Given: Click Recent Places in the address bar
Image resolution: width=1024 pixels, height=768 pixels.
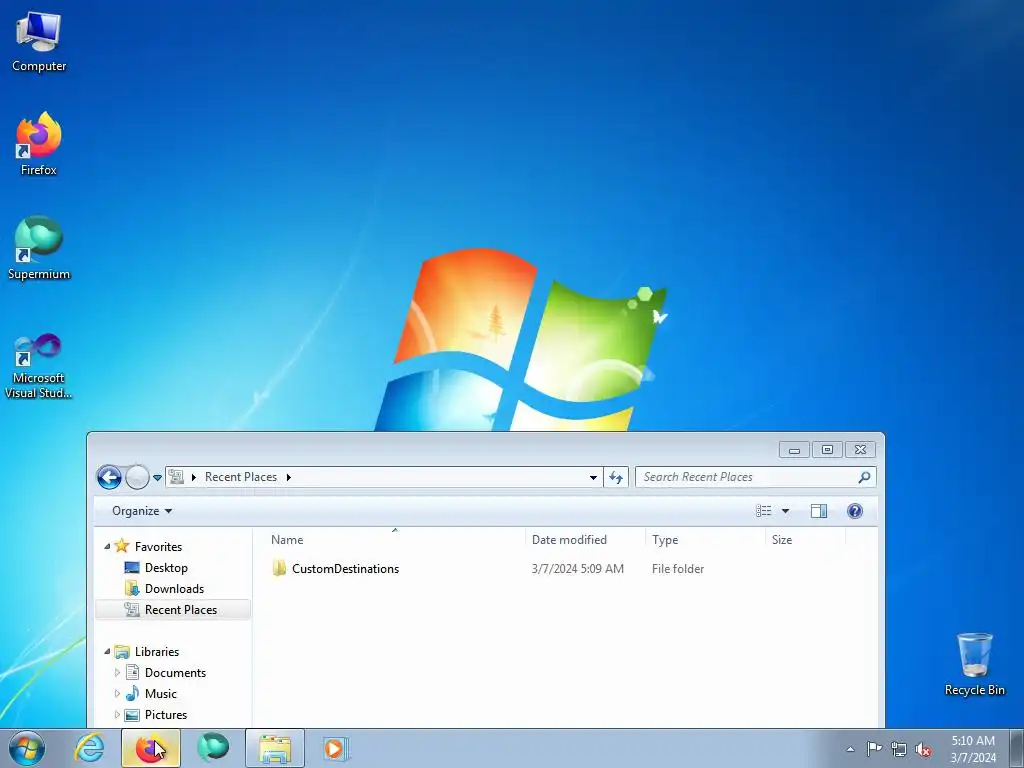Looking at the screenshot, I should [x=241, y=477].
